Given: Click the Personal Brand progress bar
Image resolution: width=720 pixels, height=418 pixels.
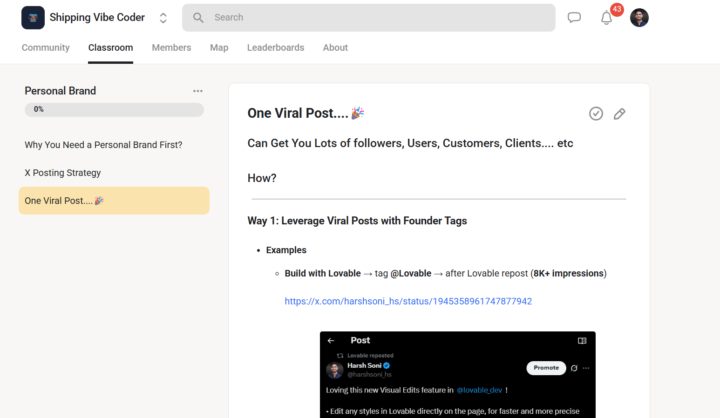Looking at the screenshot, I should 114,109.
